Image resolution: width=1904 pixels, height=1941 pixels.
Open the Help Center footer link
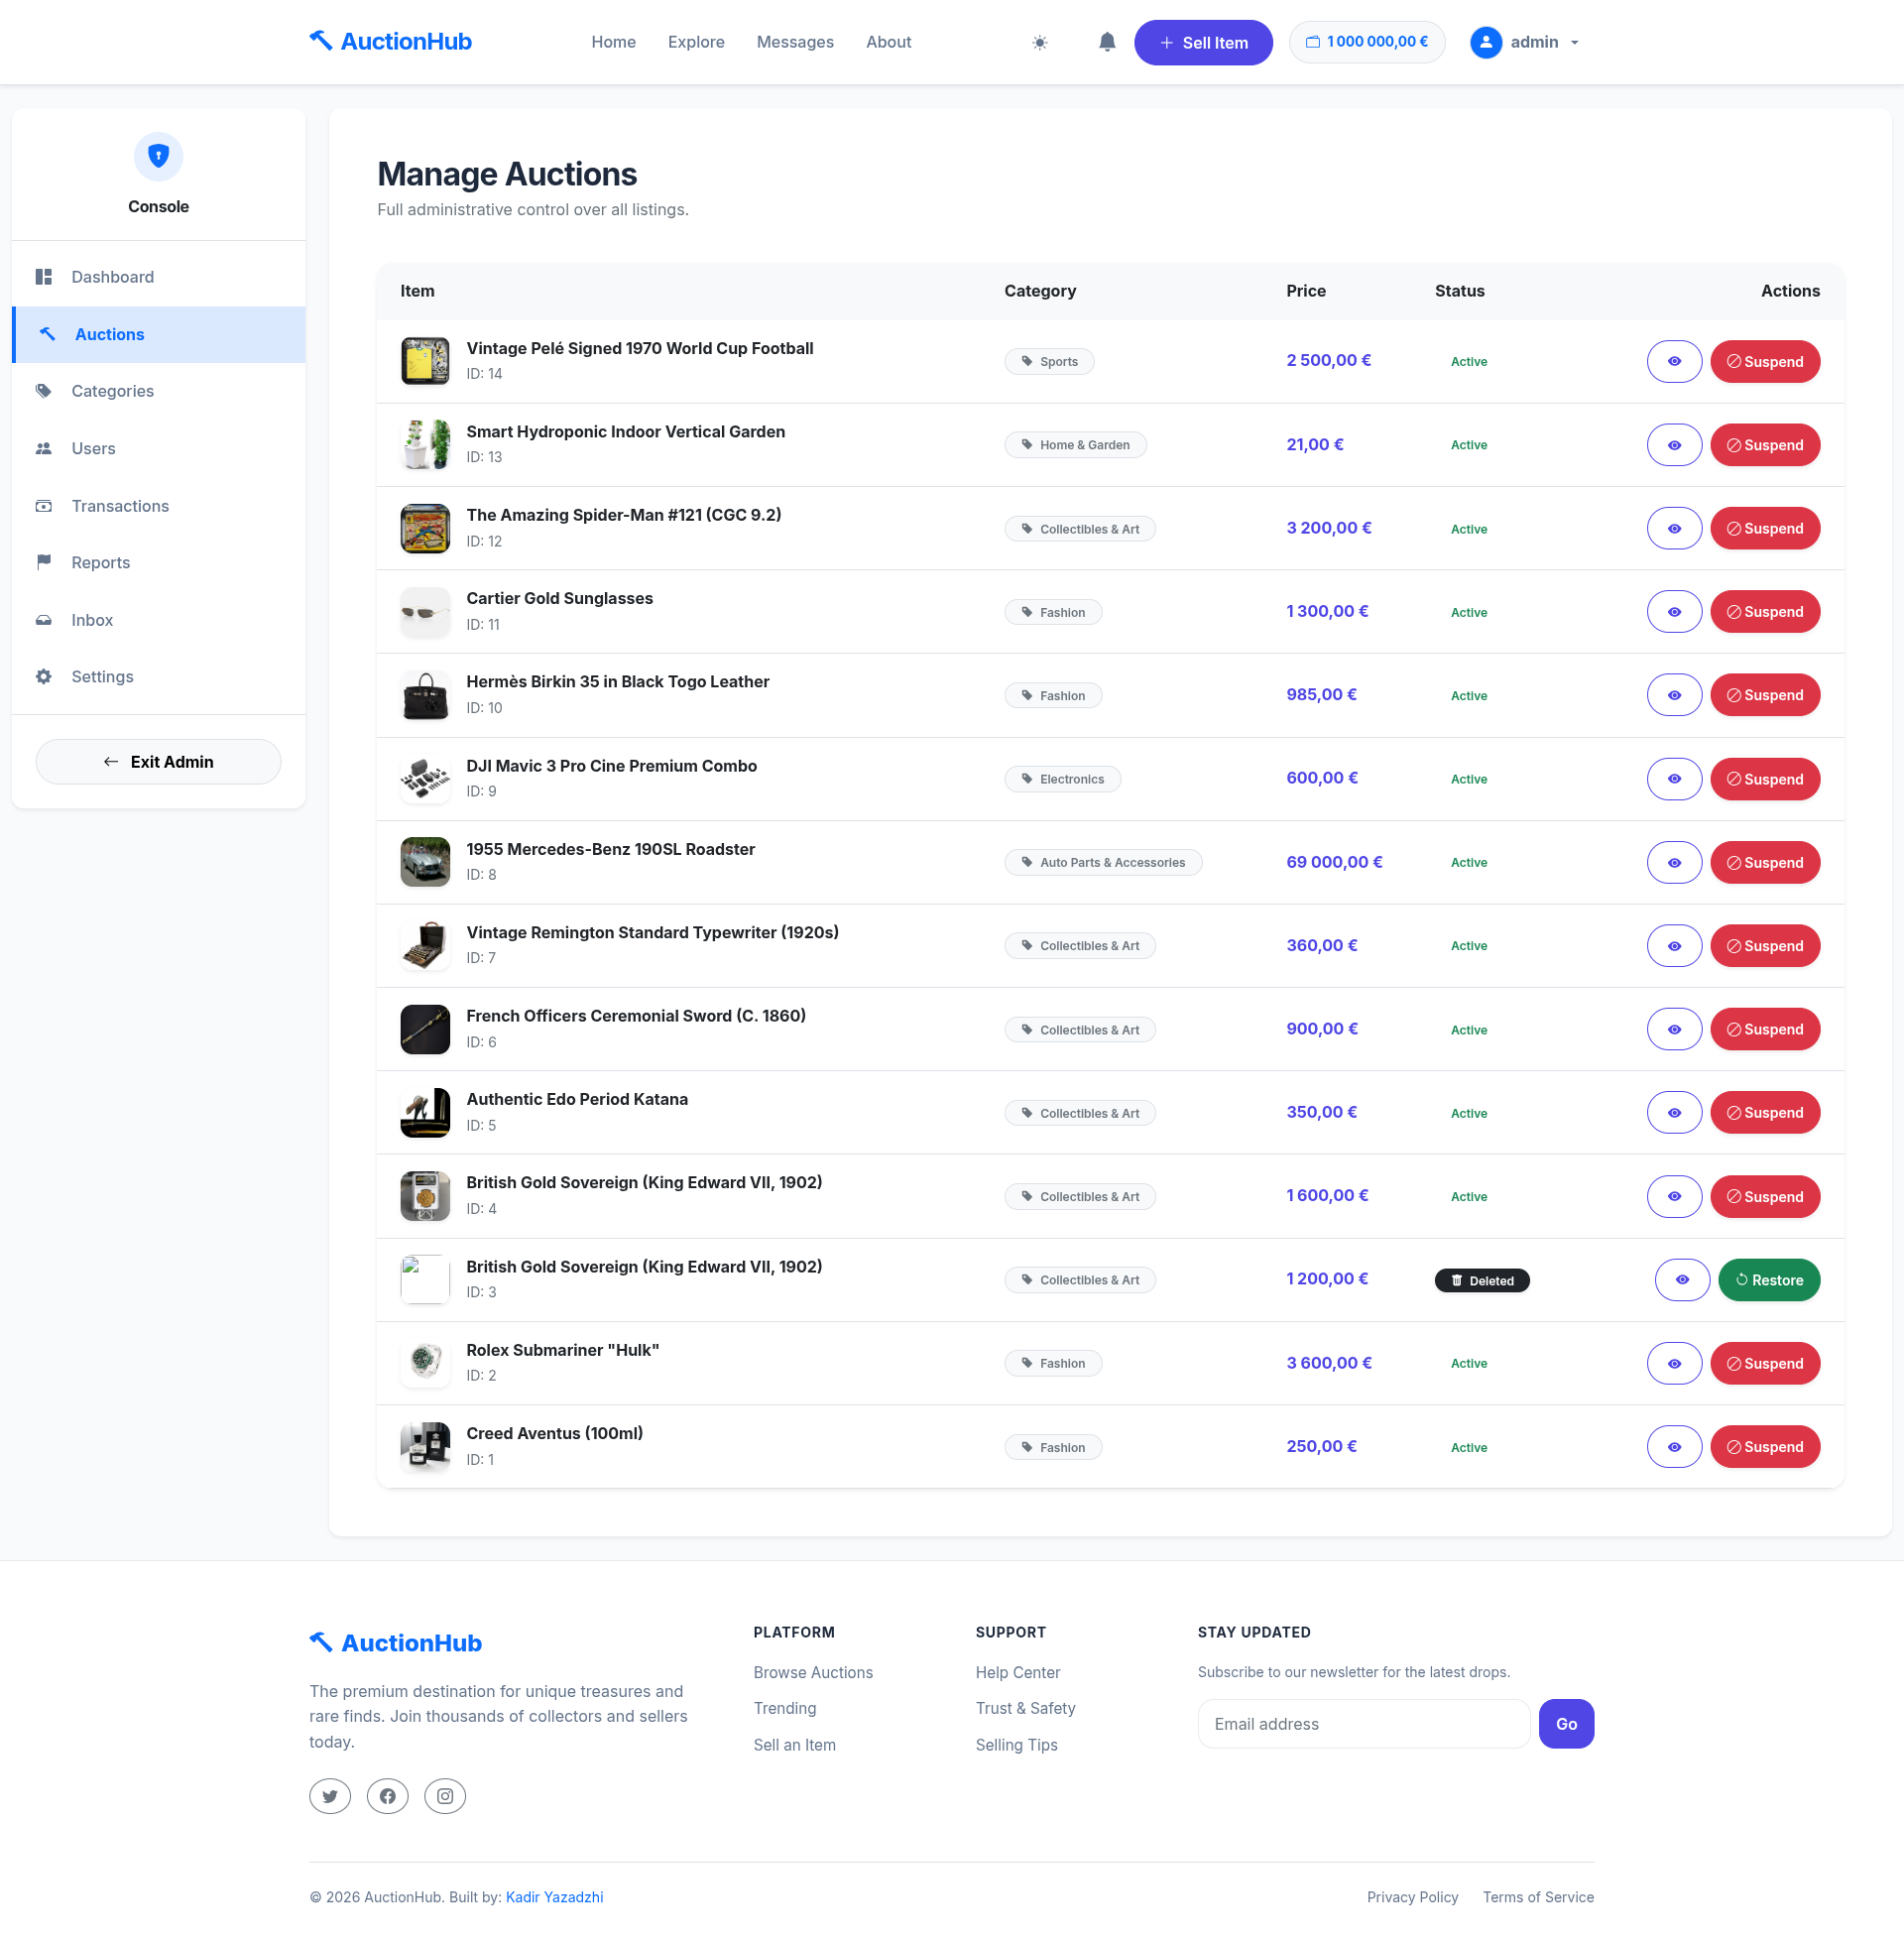click(x=1017, y=1672)
